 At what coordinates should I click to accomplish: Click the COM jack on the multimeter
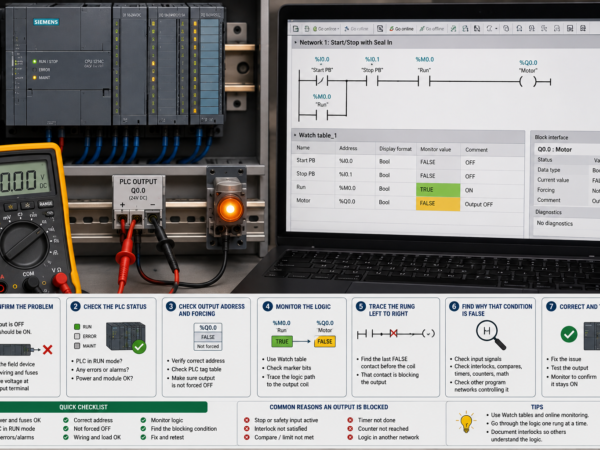[32, 284]
